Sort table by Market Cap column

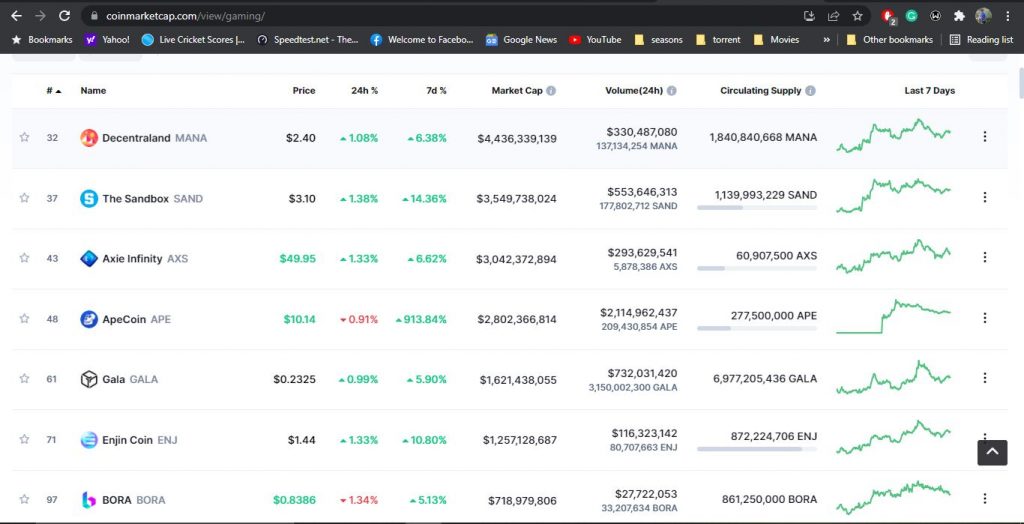pyautogui.click(x=517, y=91)
